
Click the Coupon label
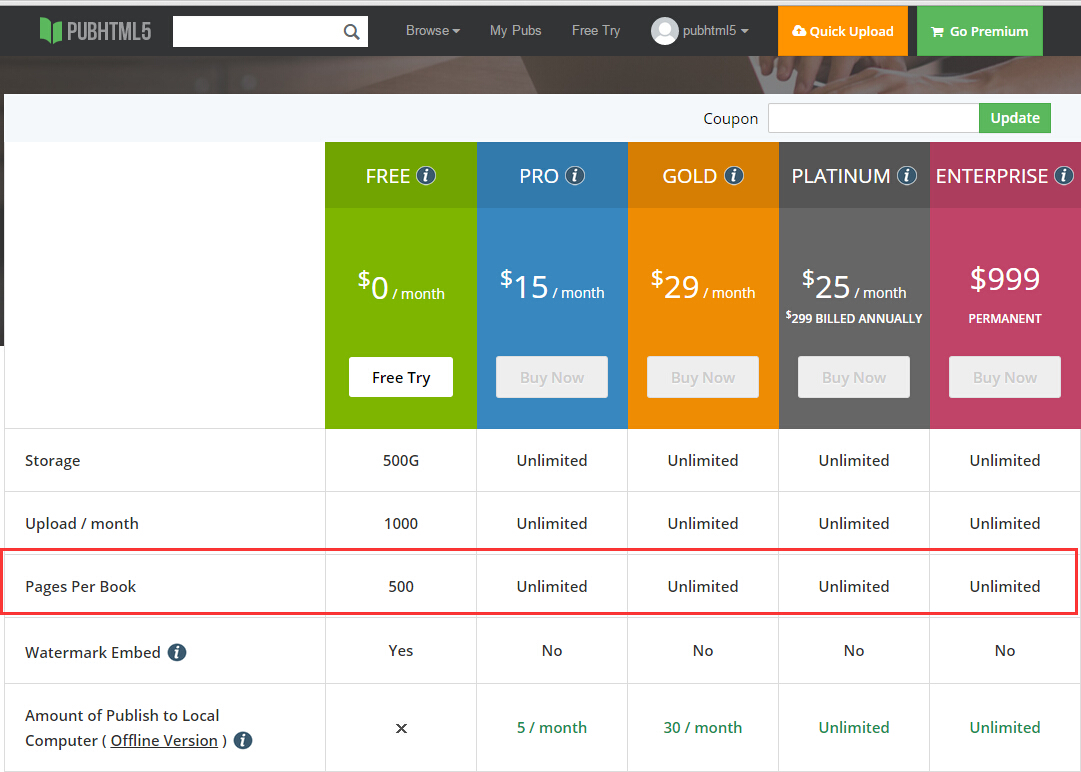[730, 119]
